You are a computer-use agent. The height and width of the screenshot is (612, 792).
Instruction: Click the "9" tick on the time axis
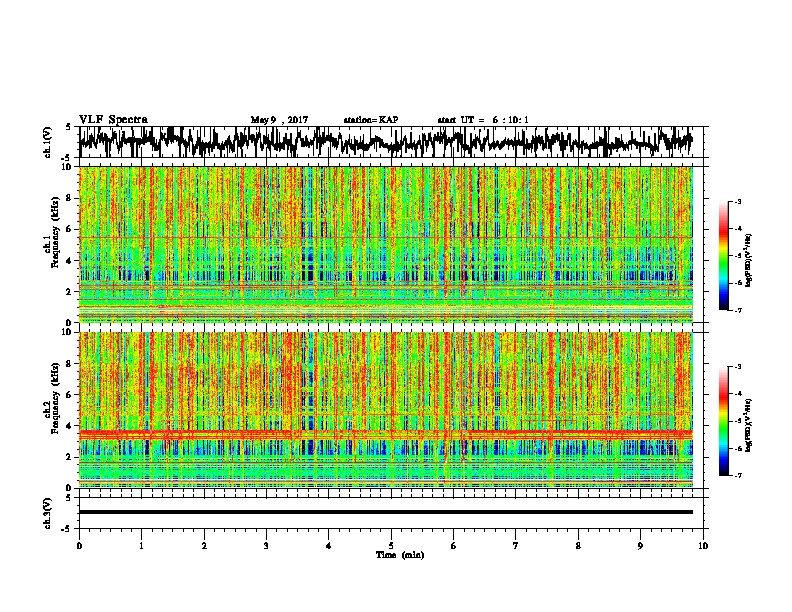640,546
